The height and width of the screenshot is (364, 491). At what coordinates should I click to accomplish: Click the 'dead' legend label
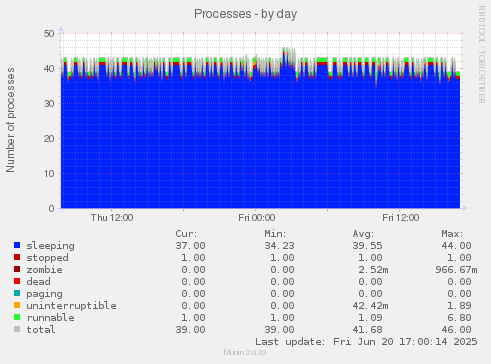[x=38, y=282]
